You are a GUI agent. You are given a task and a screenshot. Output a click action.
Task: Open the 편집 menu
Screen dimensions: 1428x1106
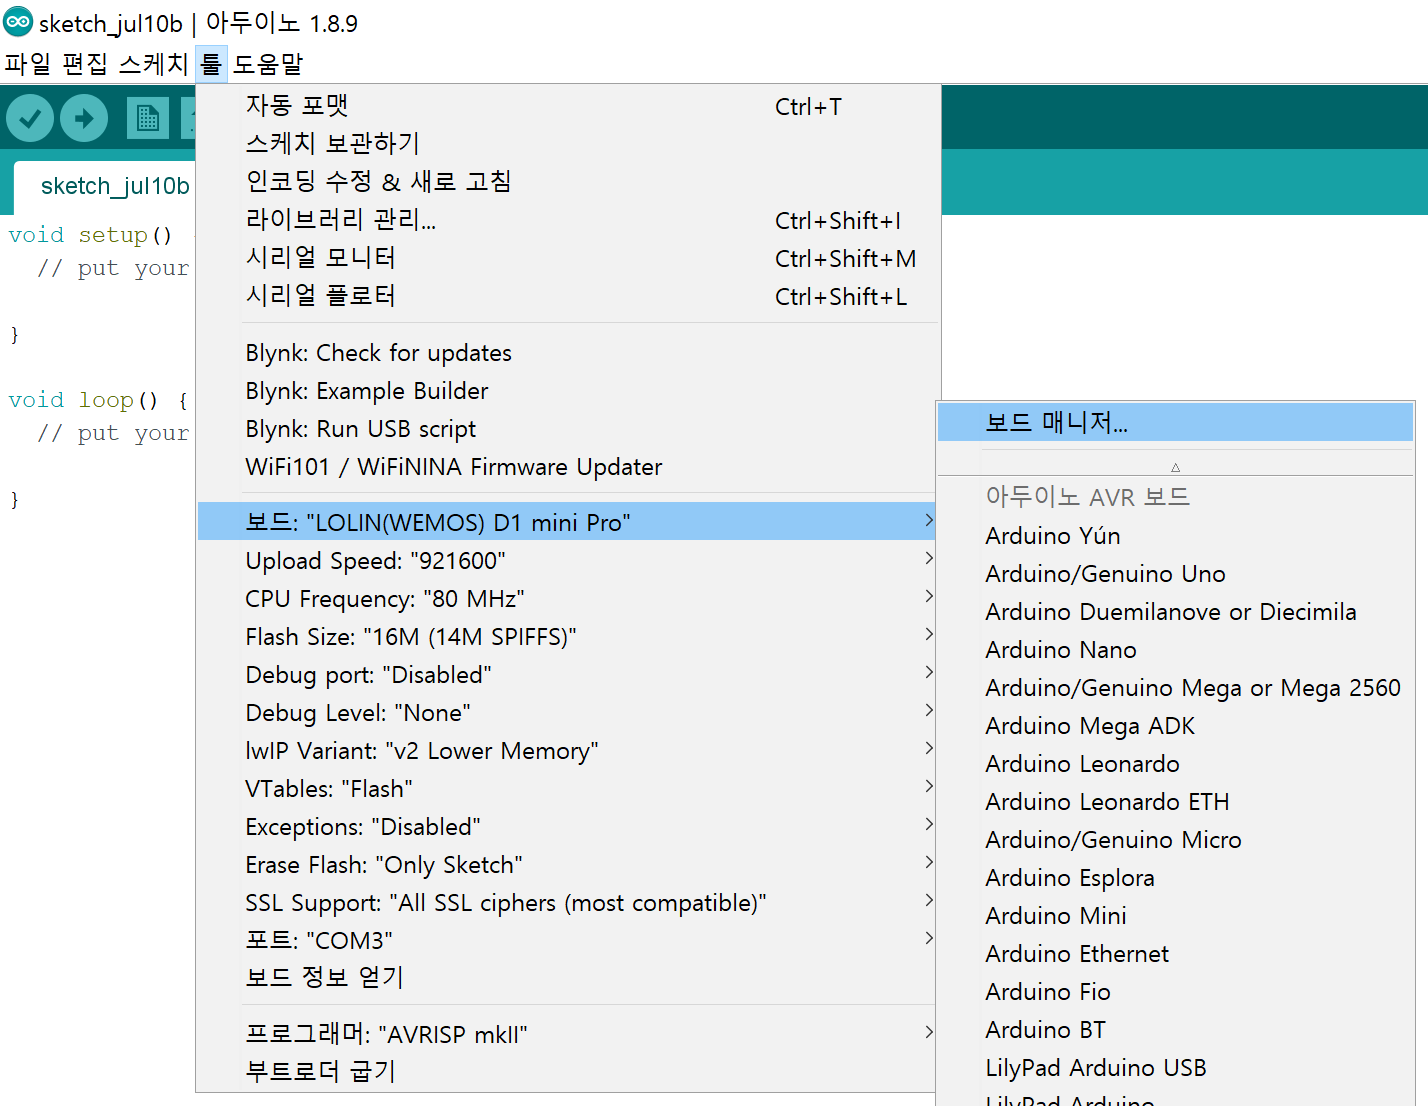85,64
